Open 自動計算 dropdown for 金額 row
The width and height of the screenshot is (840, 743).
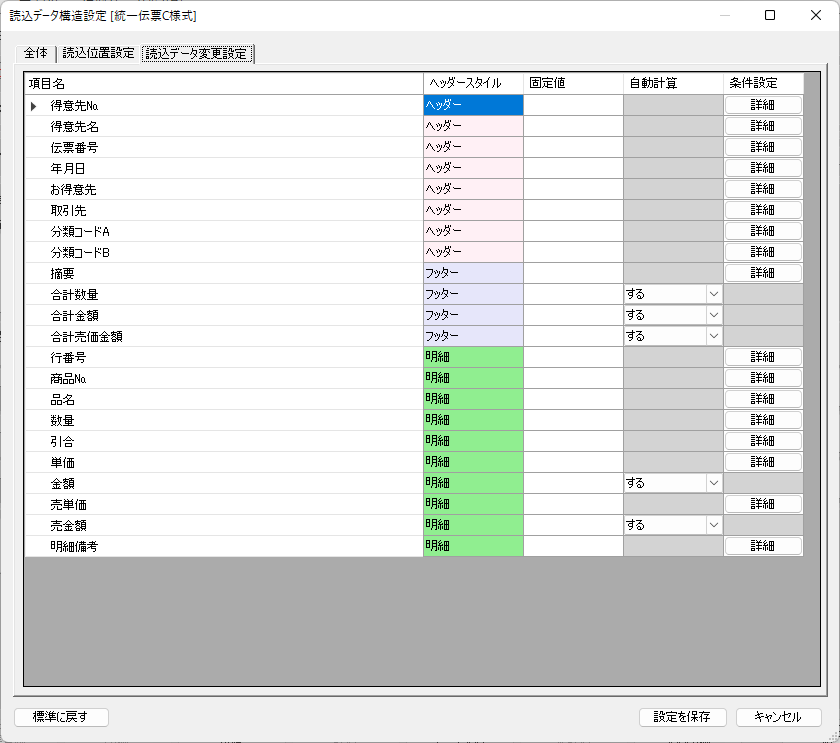point(714,483)
